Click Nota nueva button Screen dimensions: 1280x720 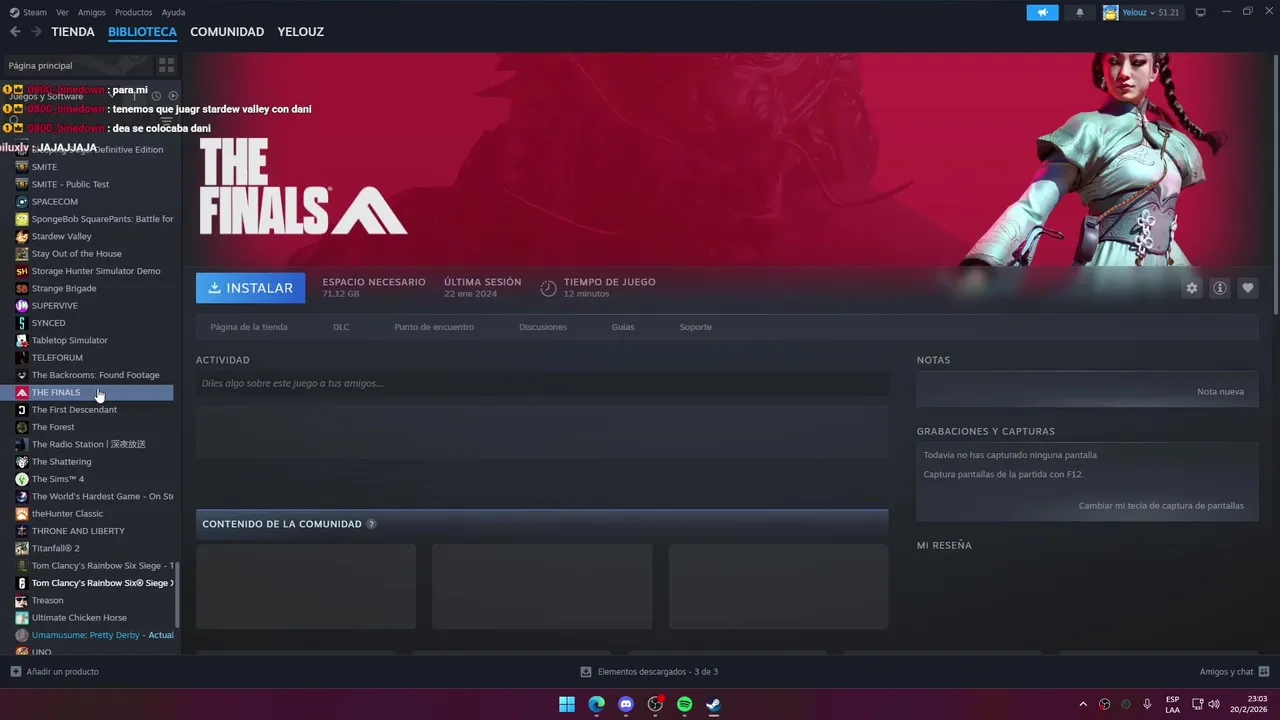[x=1220, y=392]
